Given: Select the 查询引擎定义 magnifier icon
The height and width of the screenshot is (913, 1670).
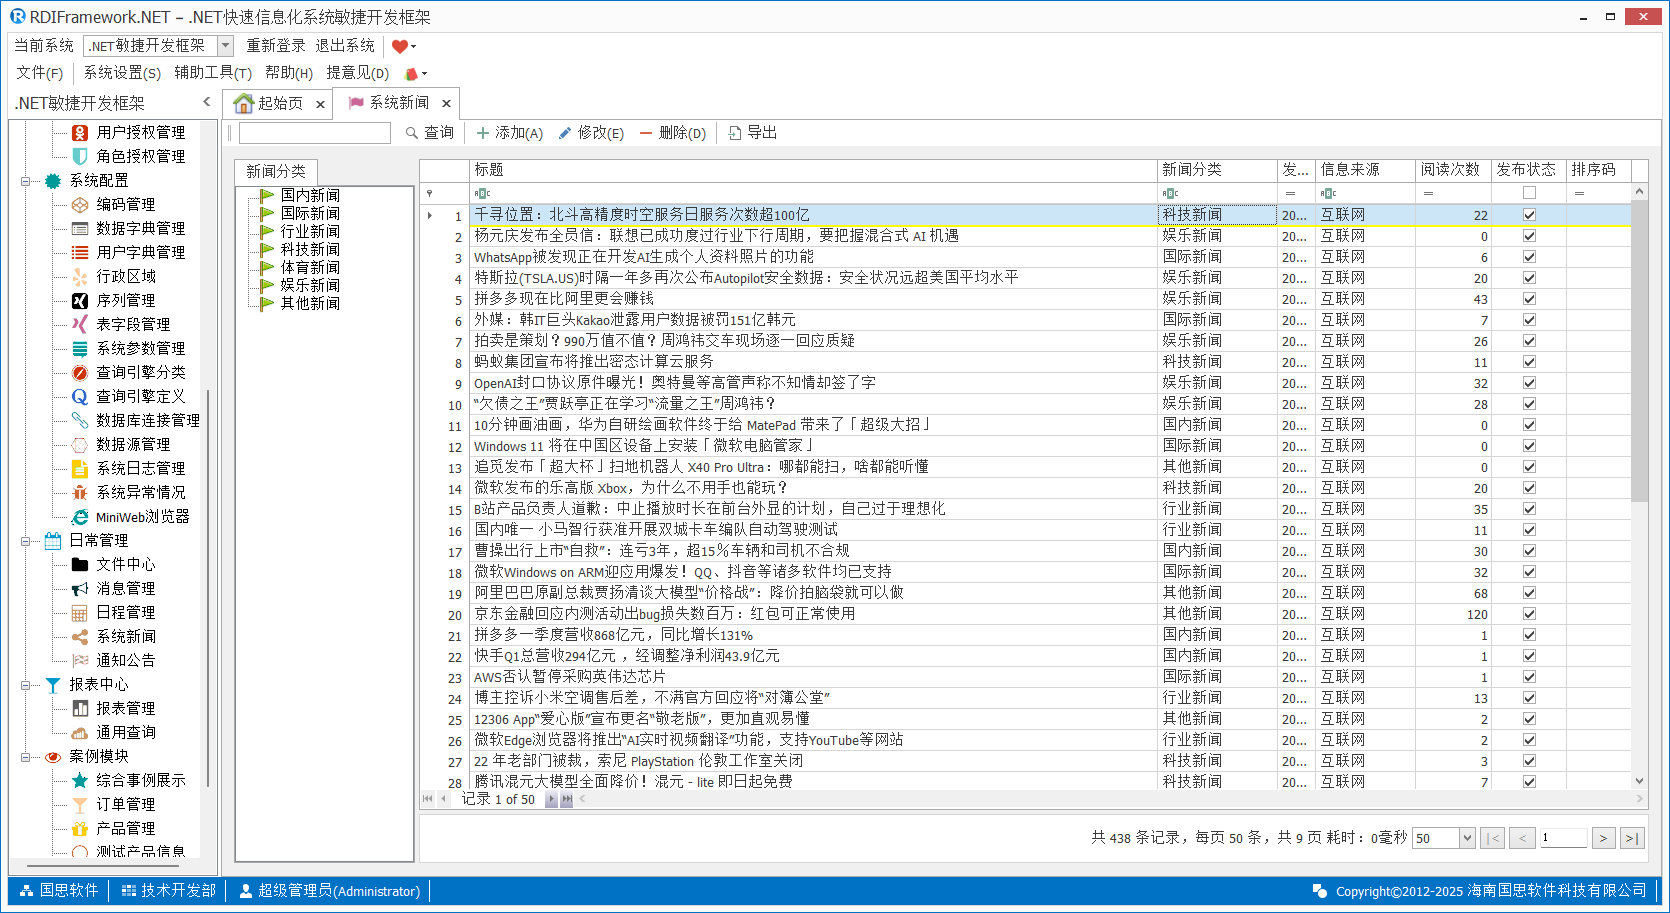Looking at the screenshot, I should point(80,396).
